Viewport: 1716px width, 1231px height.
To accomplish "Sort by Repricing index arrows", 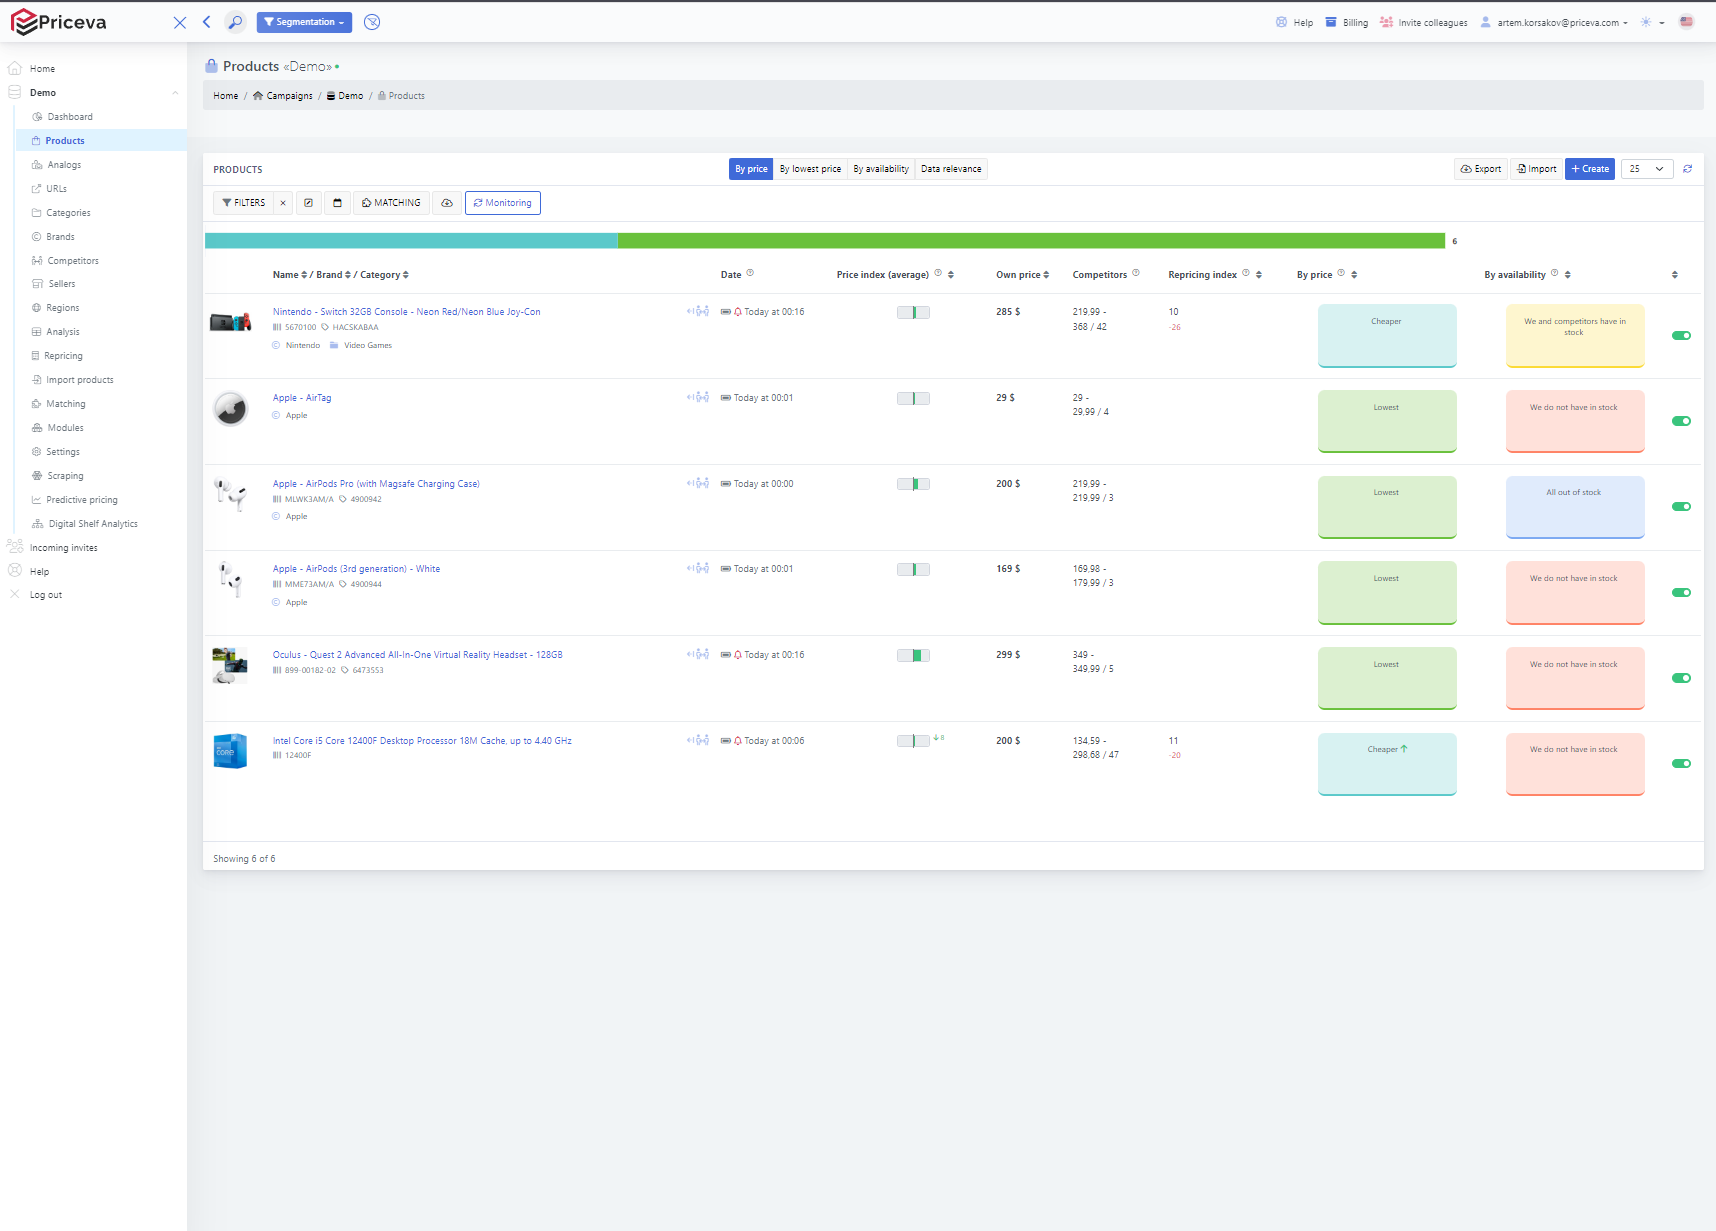I will [1259, 275].
